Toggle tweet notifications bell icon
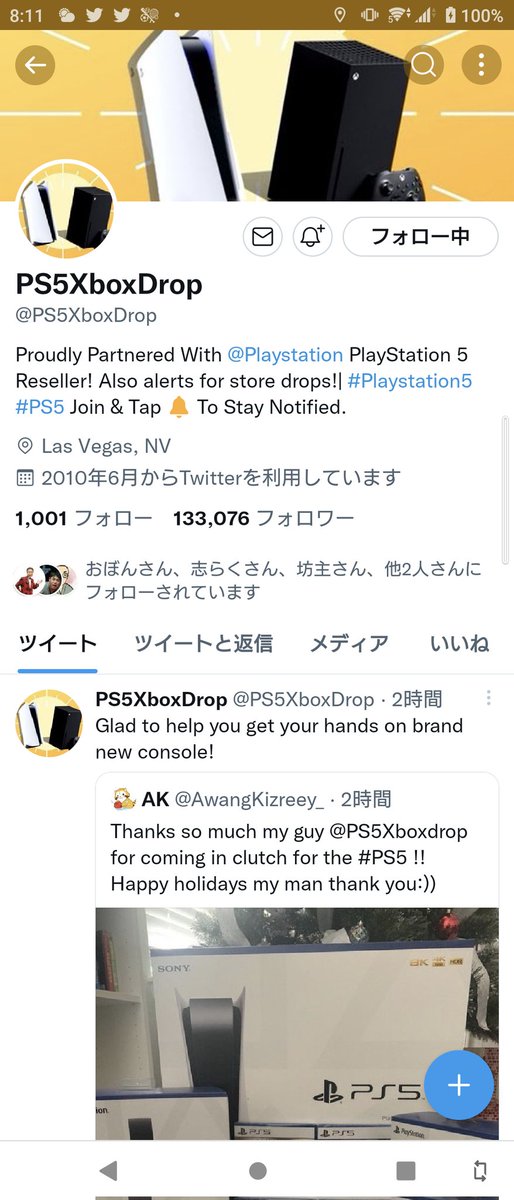Screen dimensions: 514x1200 point(312,237)
